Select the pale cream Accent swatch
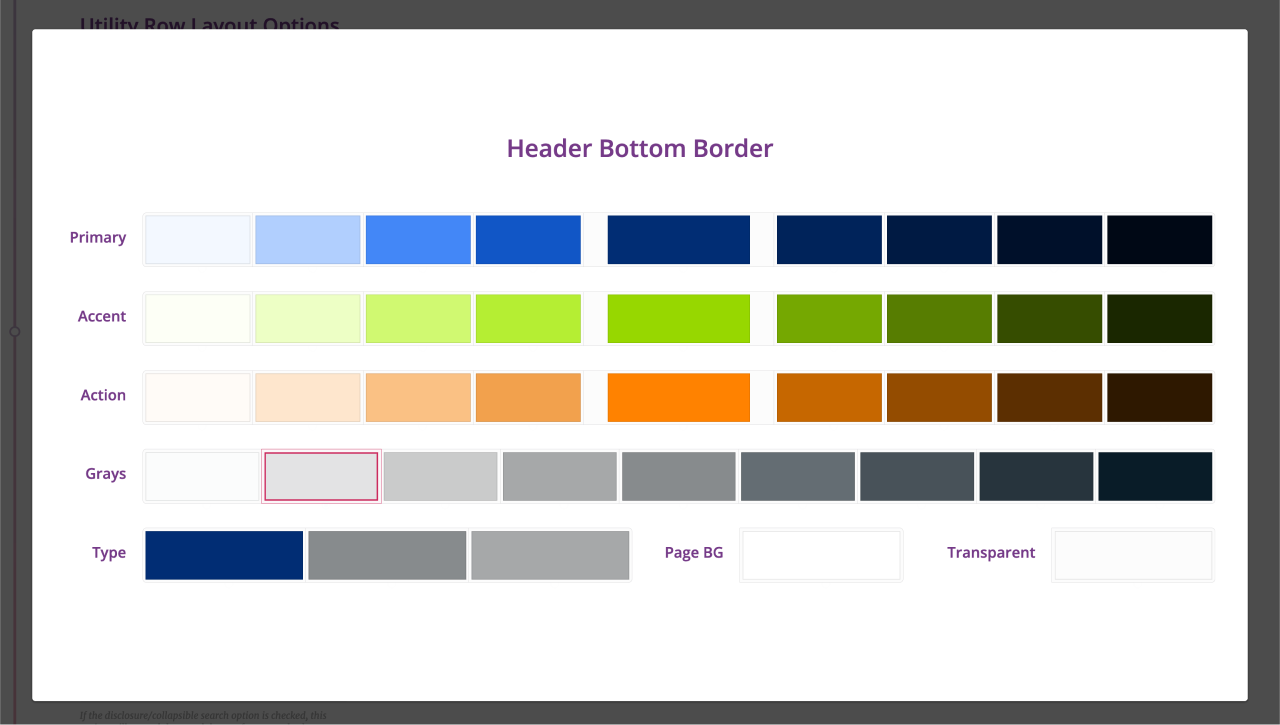The width and height of the screenshot is (1280, 725). [197, 318]
